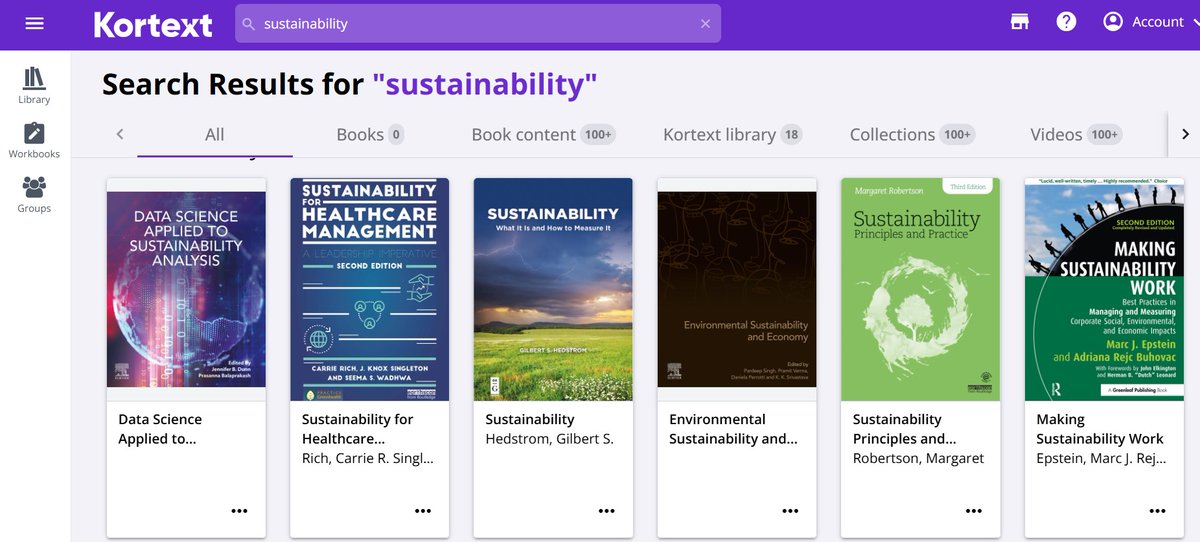Click title 'Data Science Applied to...'

tap(160, 429)
